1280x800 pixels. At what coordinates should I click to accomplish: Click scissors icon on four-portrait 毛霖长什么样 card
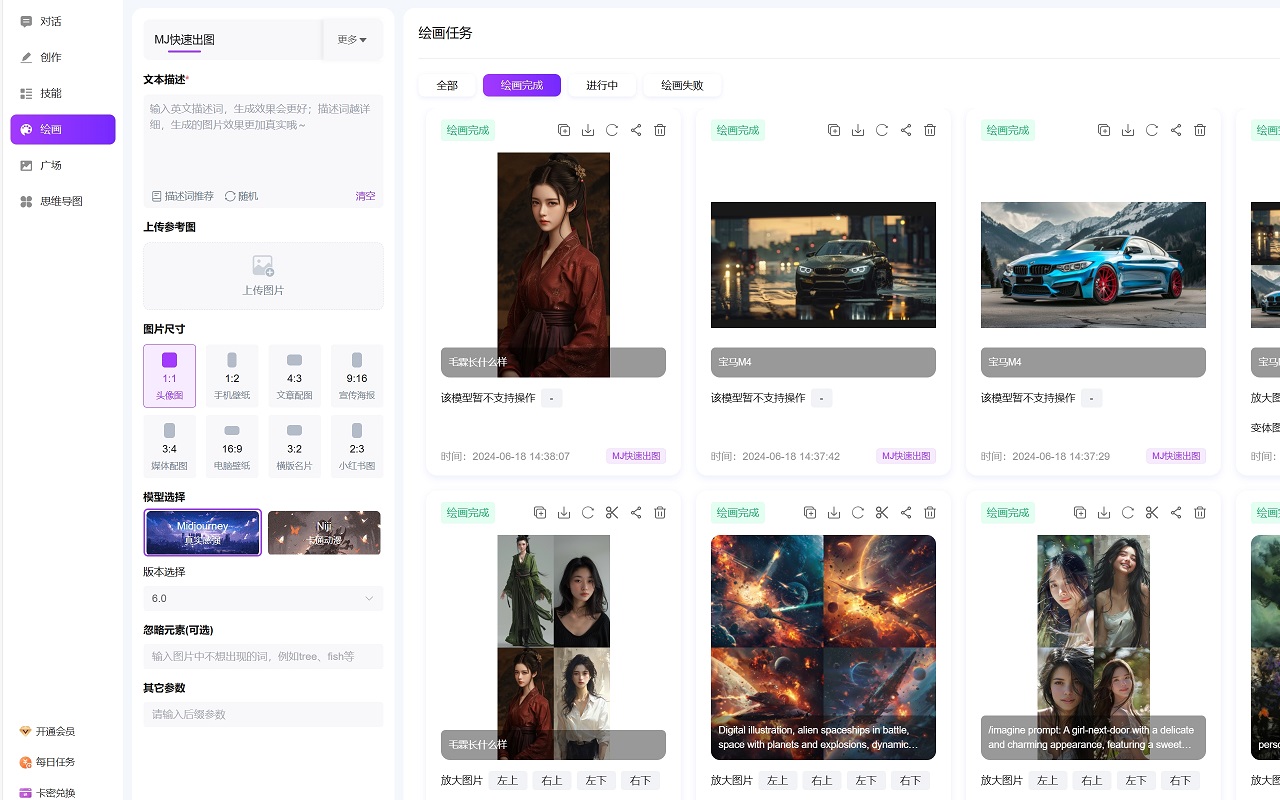point(612,513)
